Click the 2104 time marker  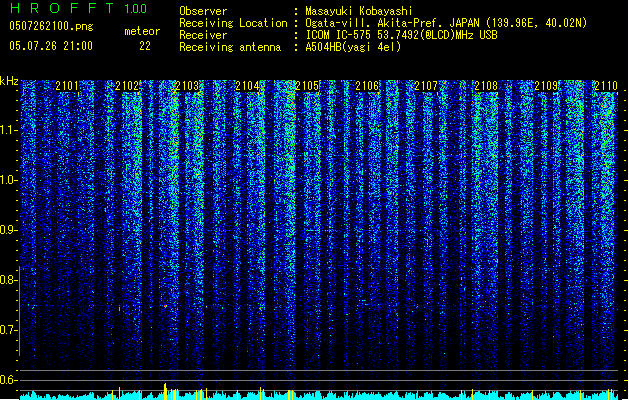[x=247, y=86]
